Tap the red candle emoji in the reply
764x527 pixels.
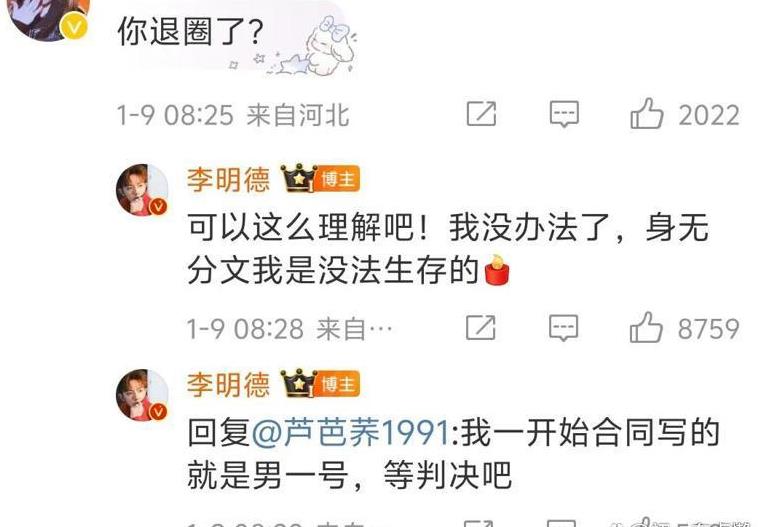tap(497, 270)
